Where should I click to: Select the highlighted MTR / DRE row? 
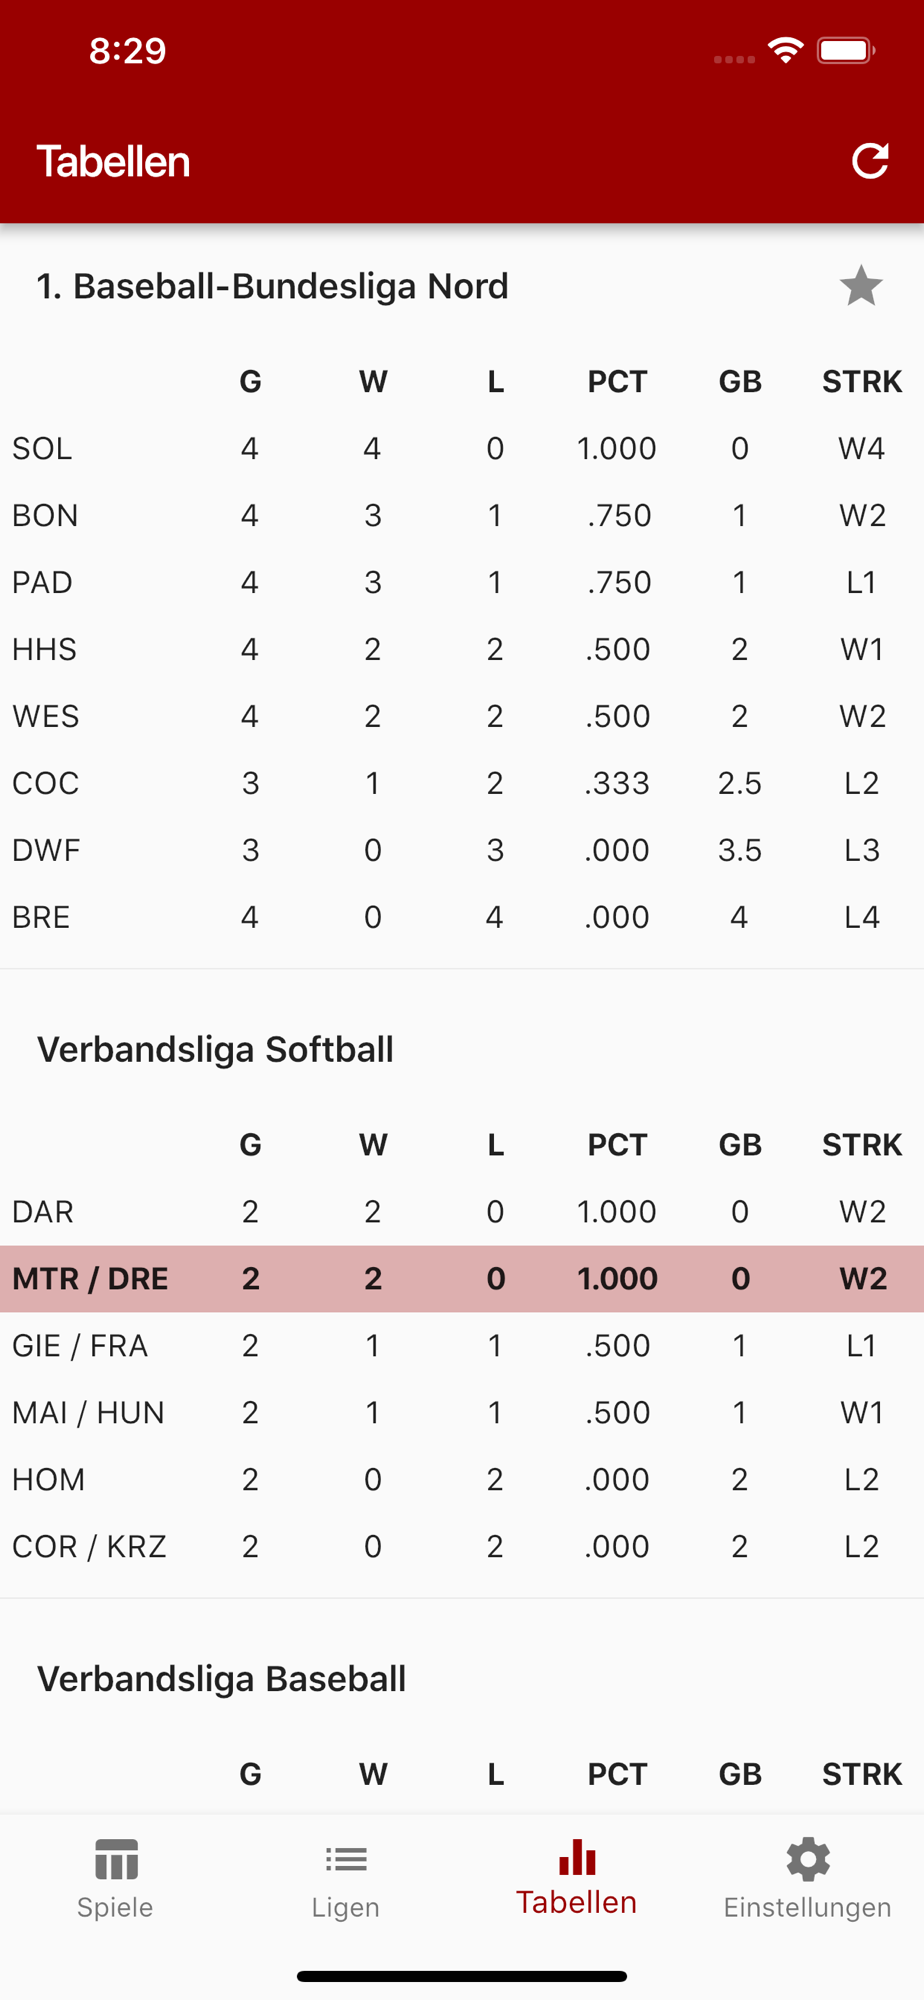pyautogui.click(x=460, y=1278)
